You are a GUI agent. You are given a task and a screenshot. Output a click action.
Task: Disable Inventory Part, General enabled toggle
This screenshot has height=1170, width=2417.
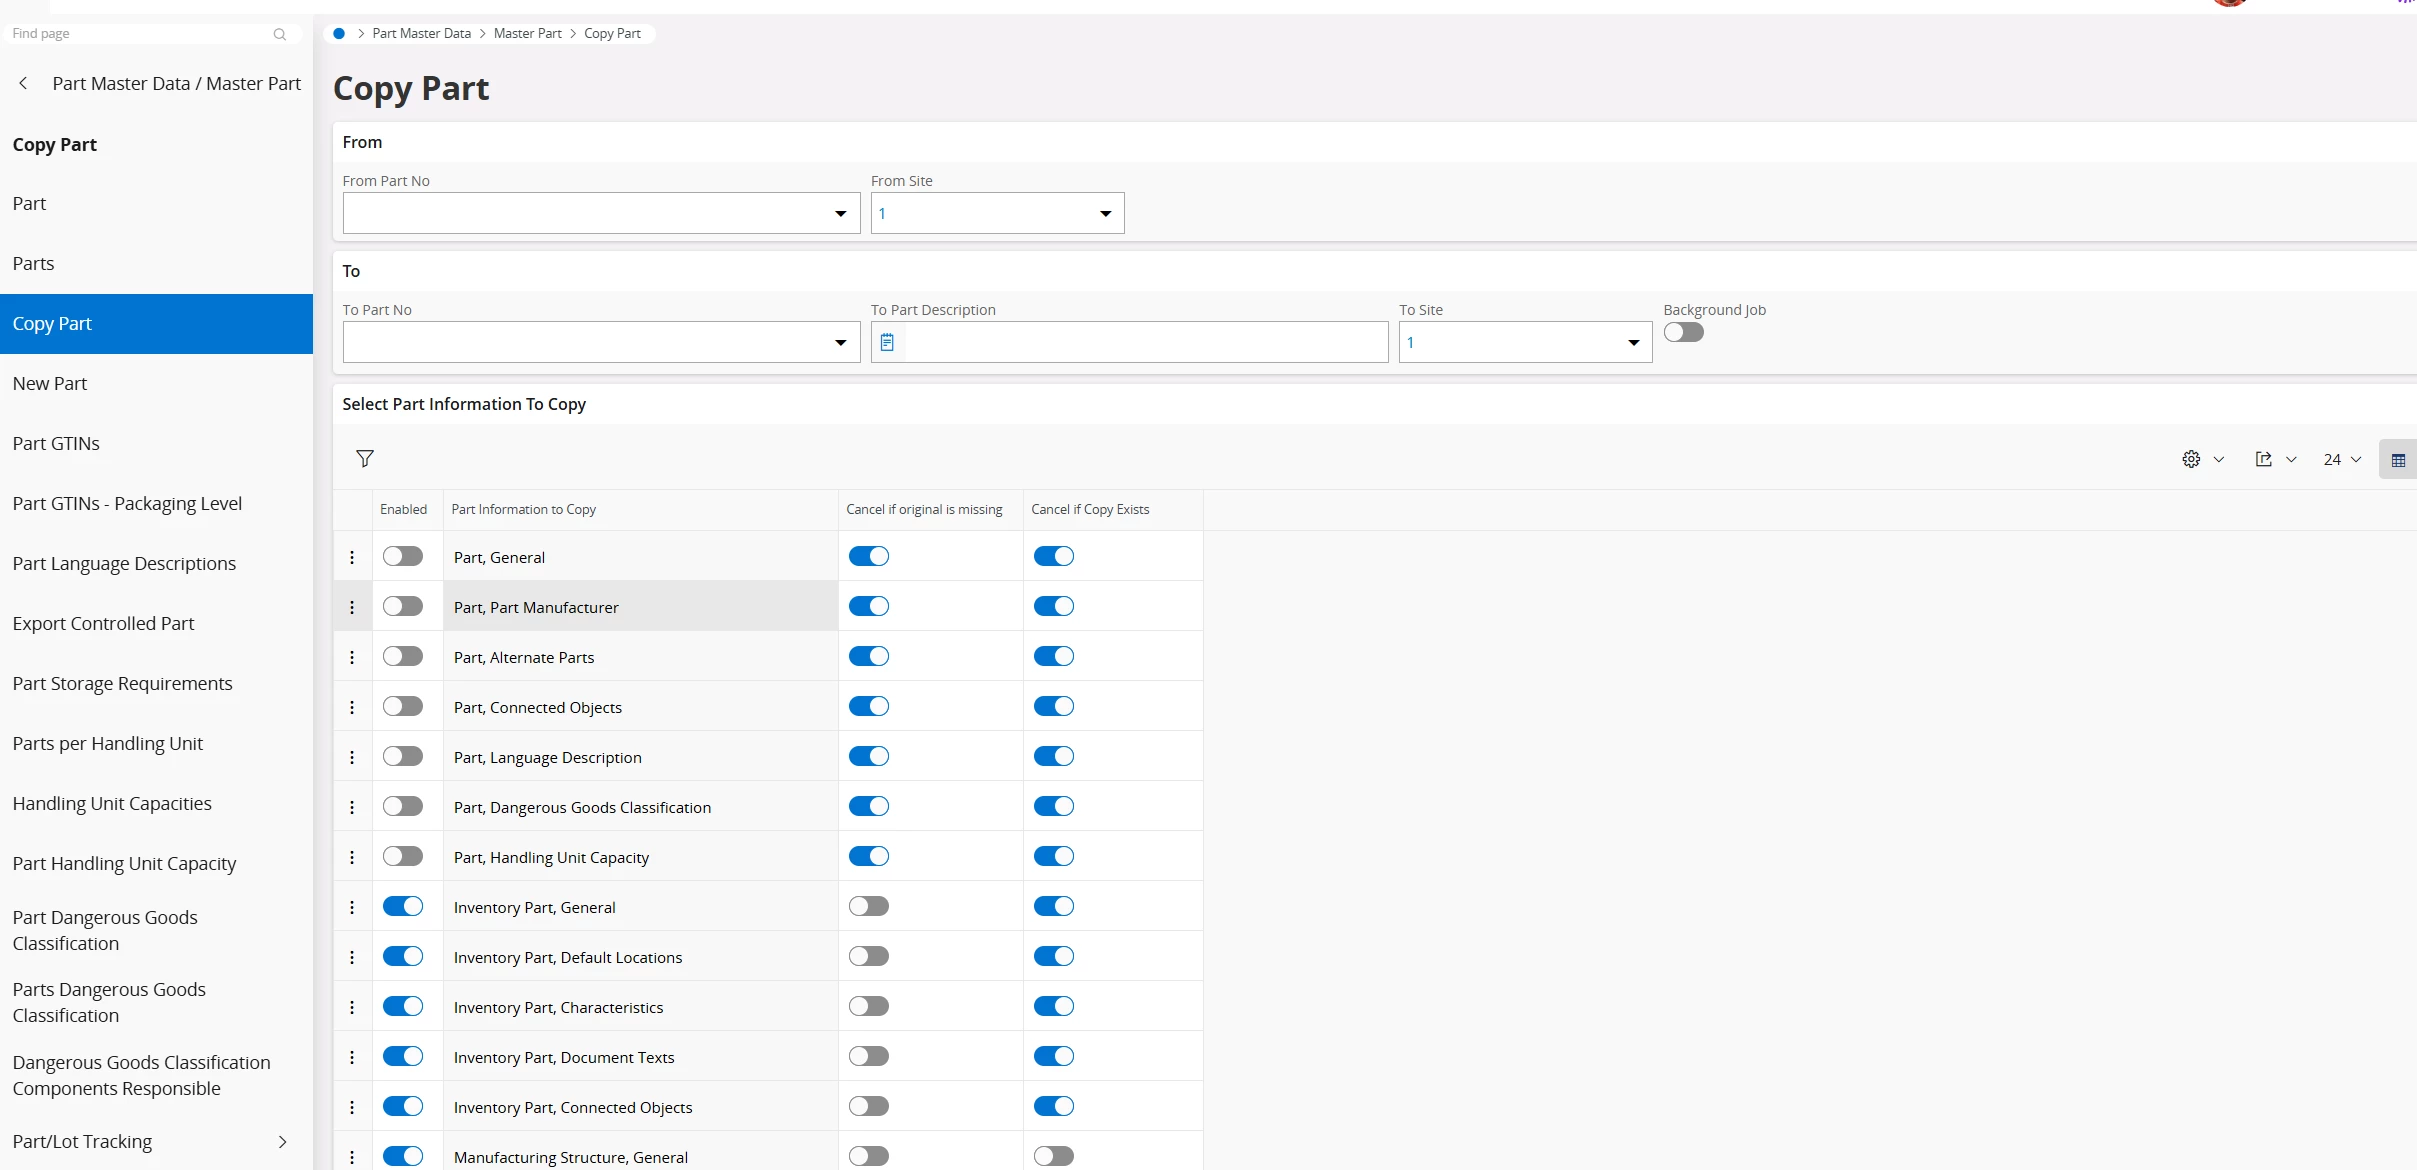click(403, 906)
